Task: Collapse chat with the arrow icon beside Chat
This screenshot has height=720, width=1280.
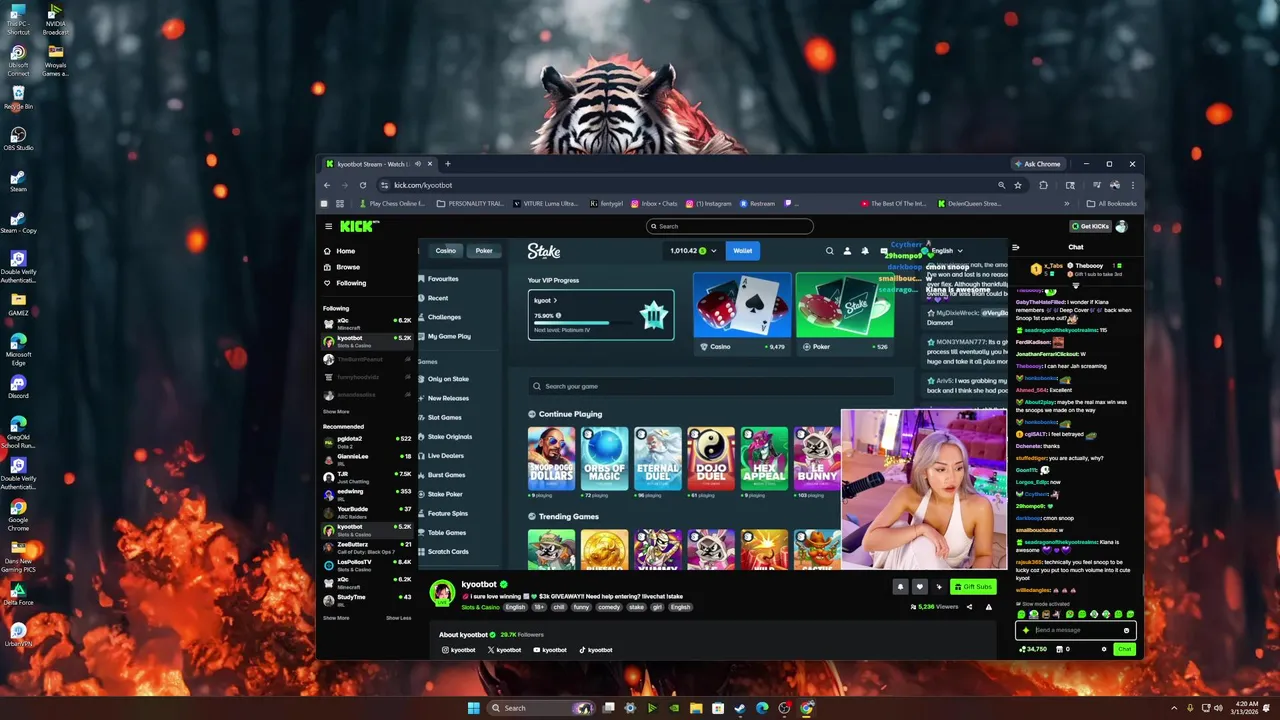Action: point(1016,247)
